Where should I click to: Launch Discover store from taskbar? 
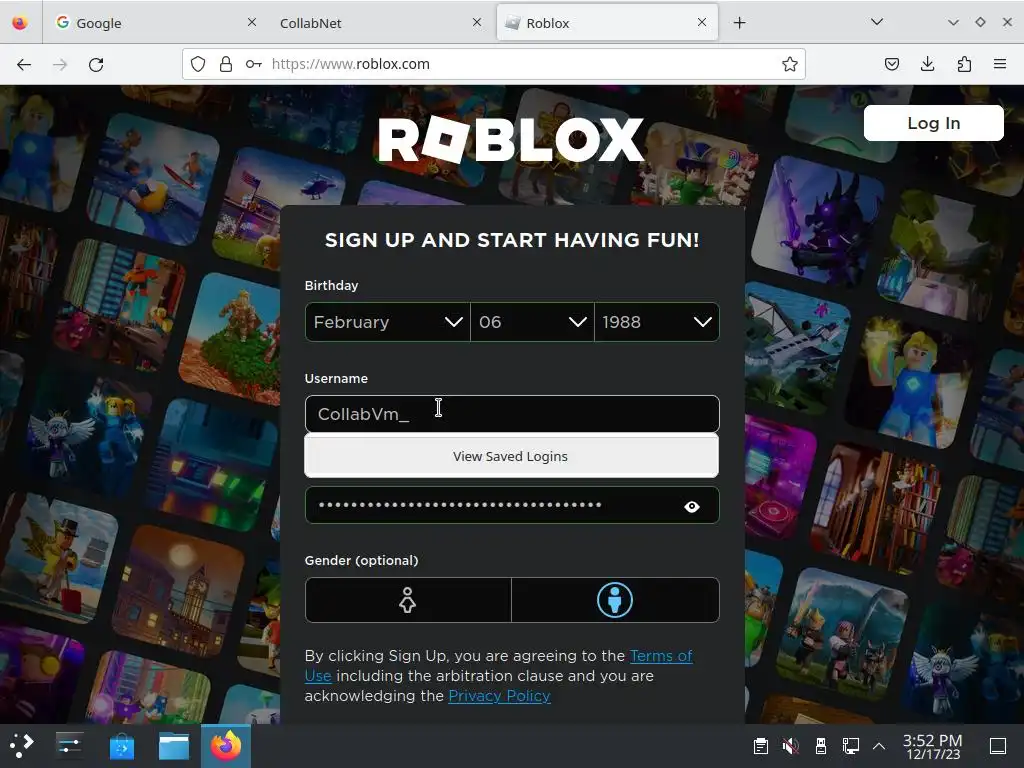(x=121, y=745)
